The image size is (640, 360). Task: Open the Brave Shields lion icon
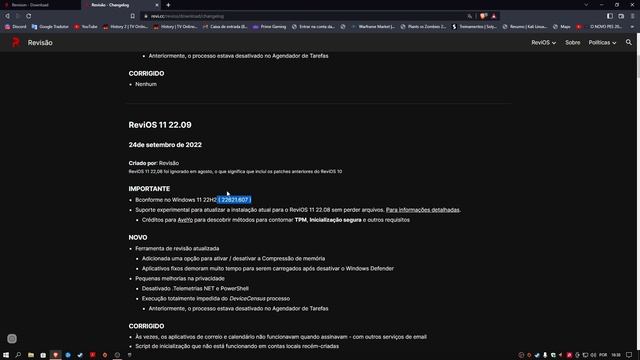click(483, 16)
